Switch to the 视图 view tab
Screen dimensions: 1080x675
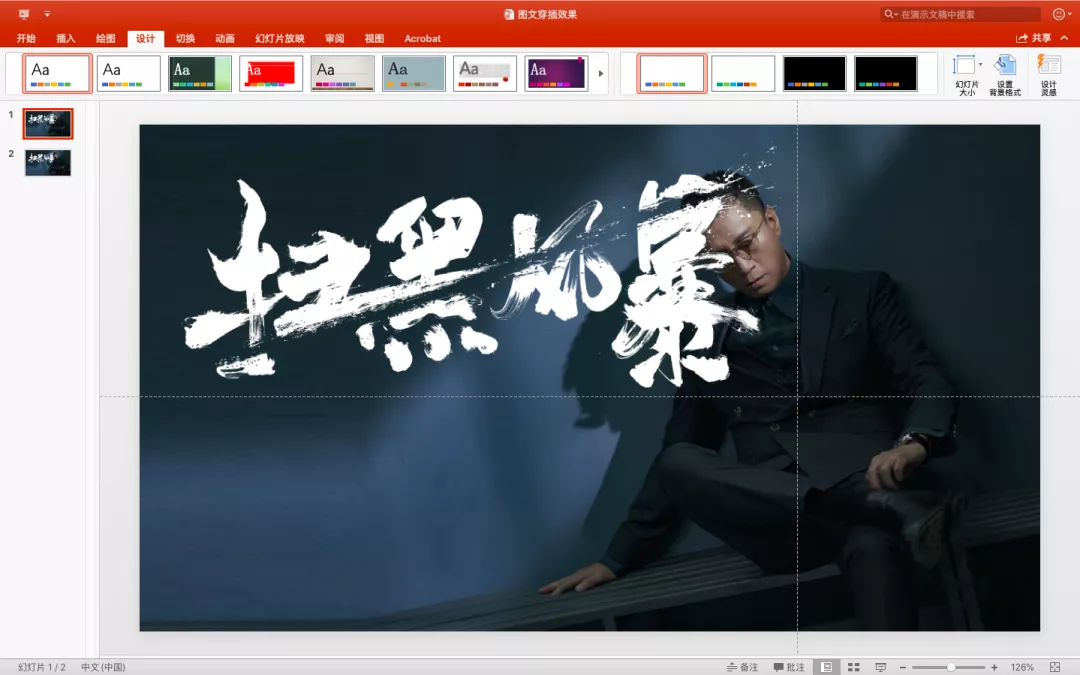[374, 39]
